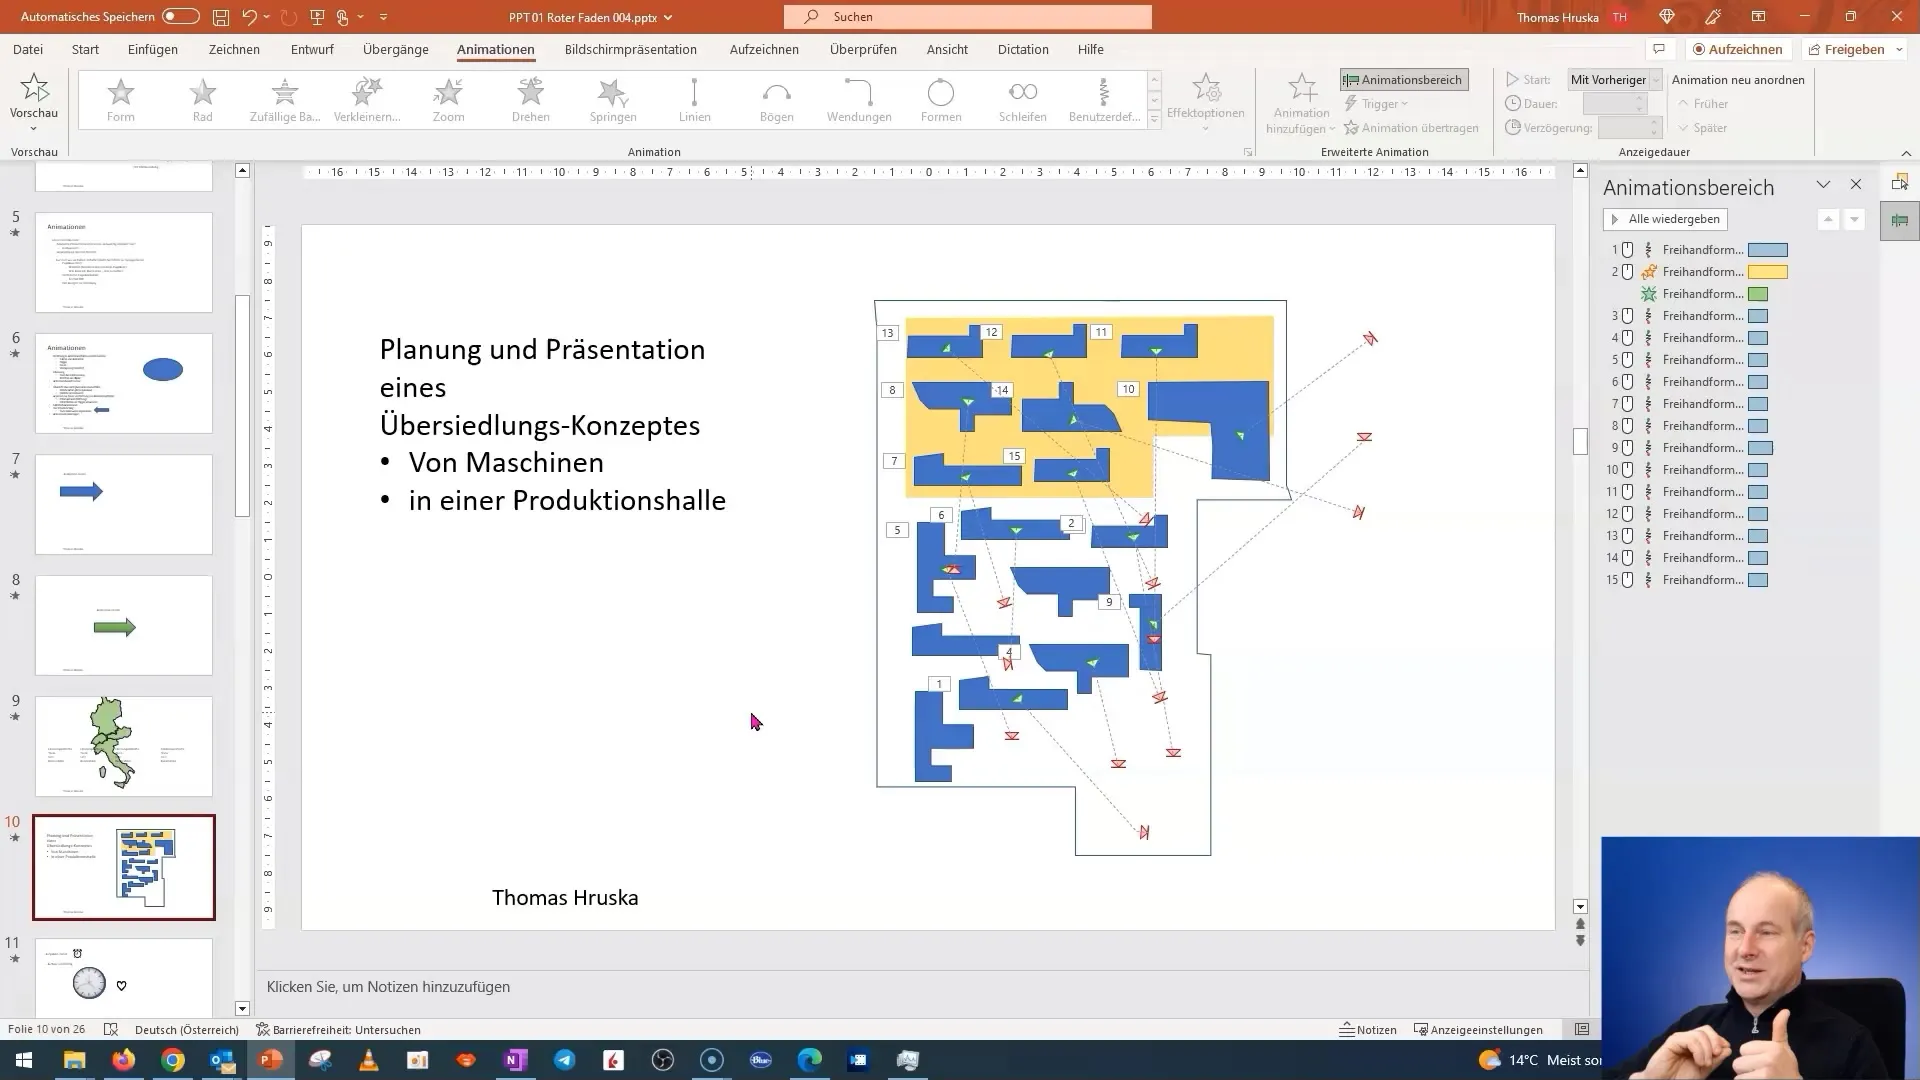Screen dimensions: 1920x1080
Task: Click Alle wiedergeben button
Action: [x=1665, y=219]
